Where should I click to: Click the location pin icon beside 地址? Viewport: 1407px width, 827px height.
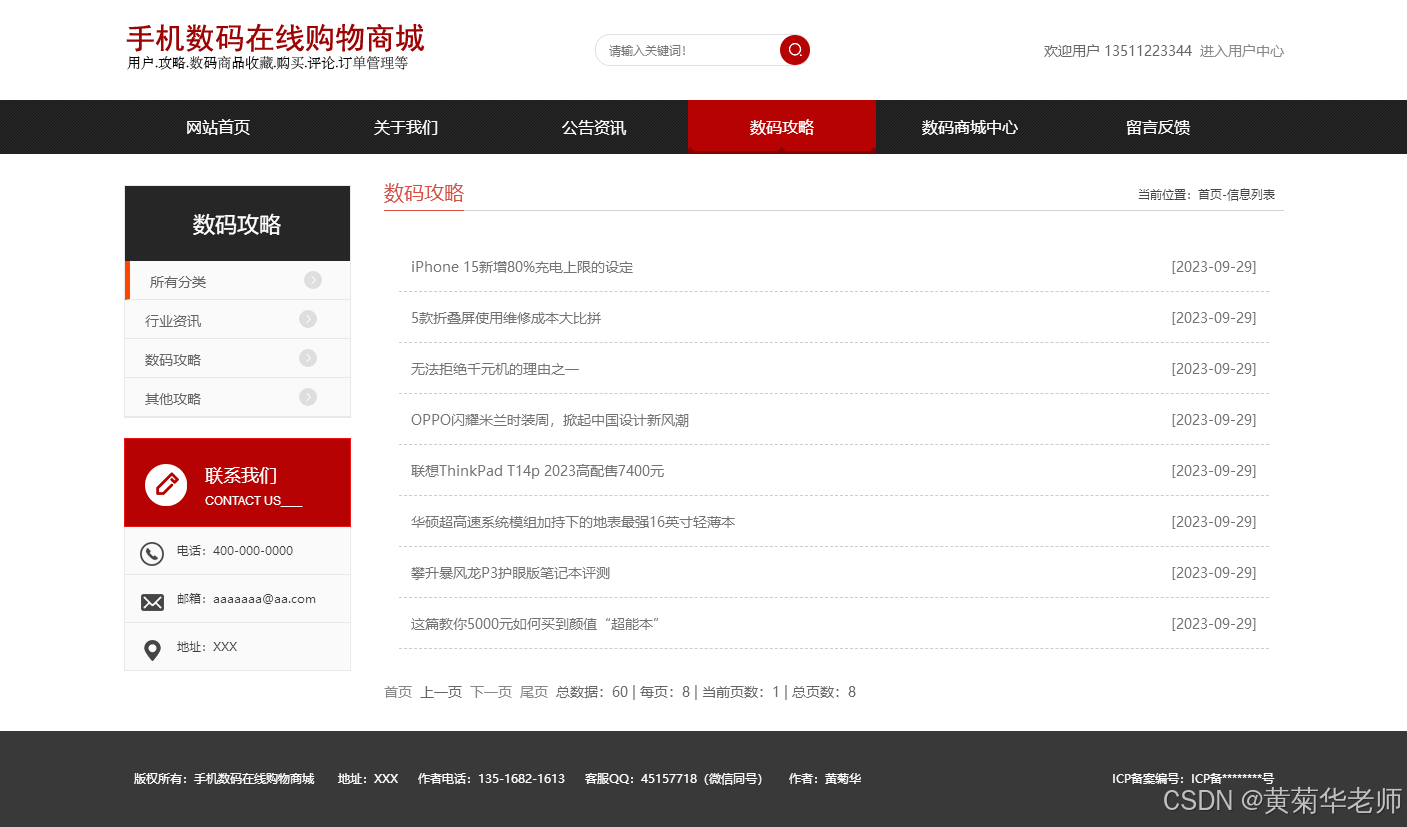point(152,651)
